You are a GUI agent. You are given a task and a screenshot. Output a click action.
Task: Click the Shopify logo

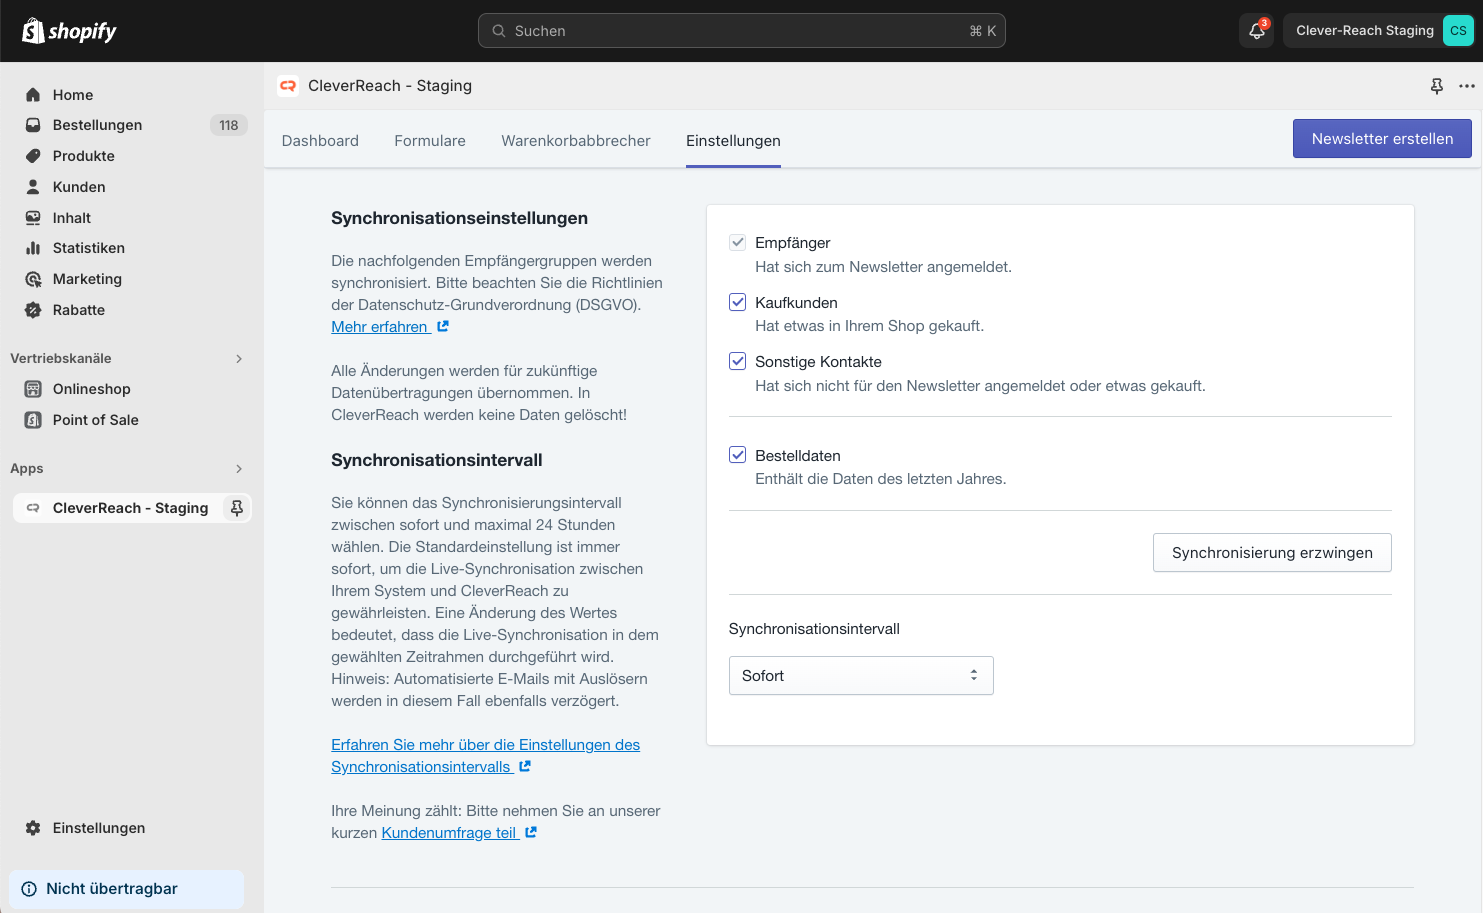69,31
